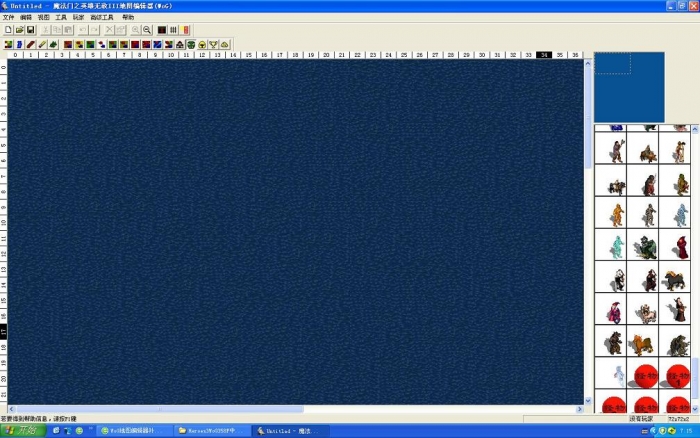Open the chalice artifacts palette

coord(213,44)
